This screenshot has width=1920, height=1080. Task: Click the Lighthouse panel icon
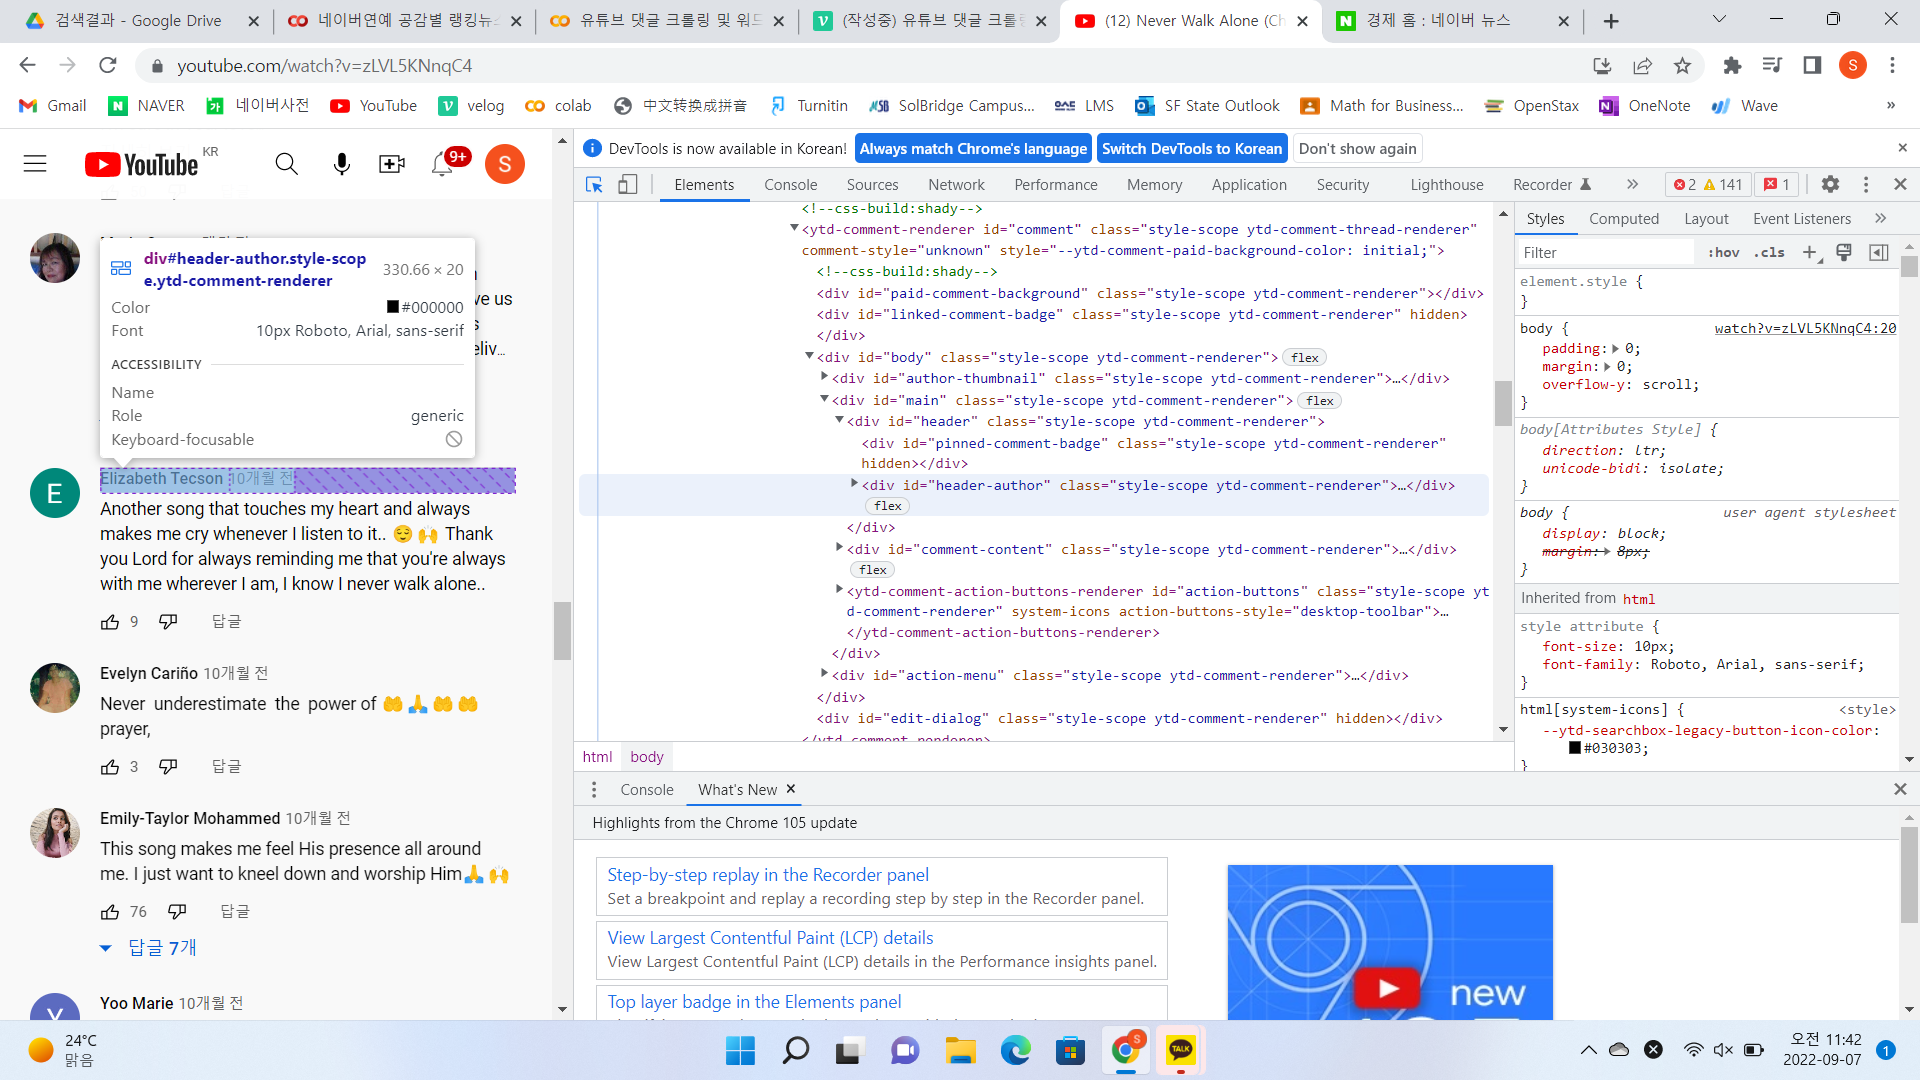tap(1448, 185)
